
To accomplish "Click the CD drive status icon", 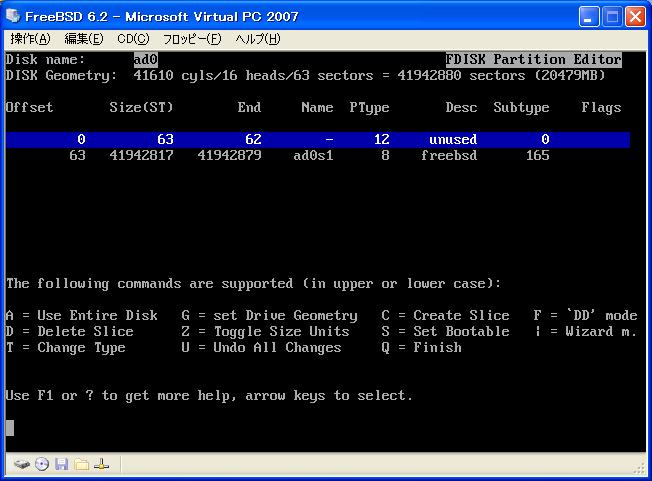I will 42,464.
